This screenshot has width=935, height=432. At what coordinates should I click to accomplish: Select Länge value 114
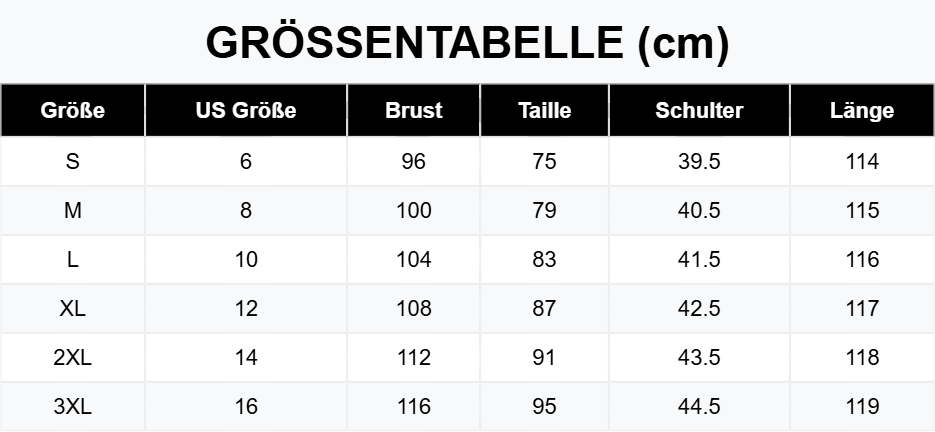click(x=862, y=161)
